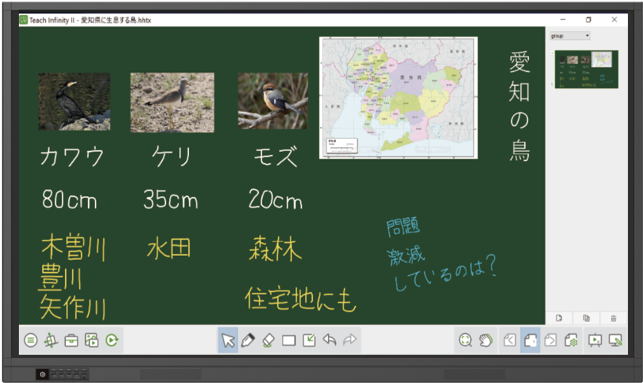The image size is (643, 383).
Task: Click the handwritten text カワウ
Action: tap(72, 157)
